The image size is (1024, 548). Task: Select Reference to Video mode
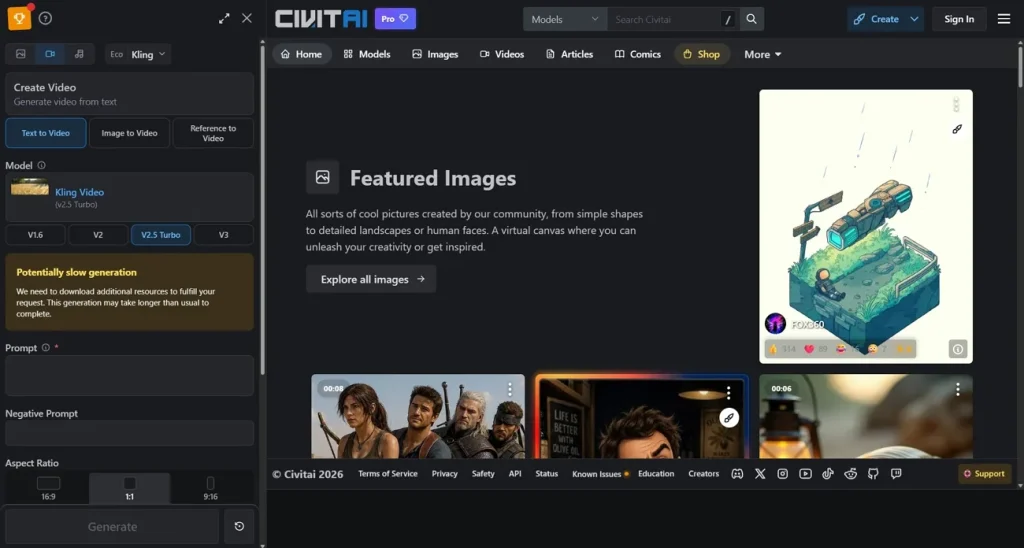click(x=213, y=133)
